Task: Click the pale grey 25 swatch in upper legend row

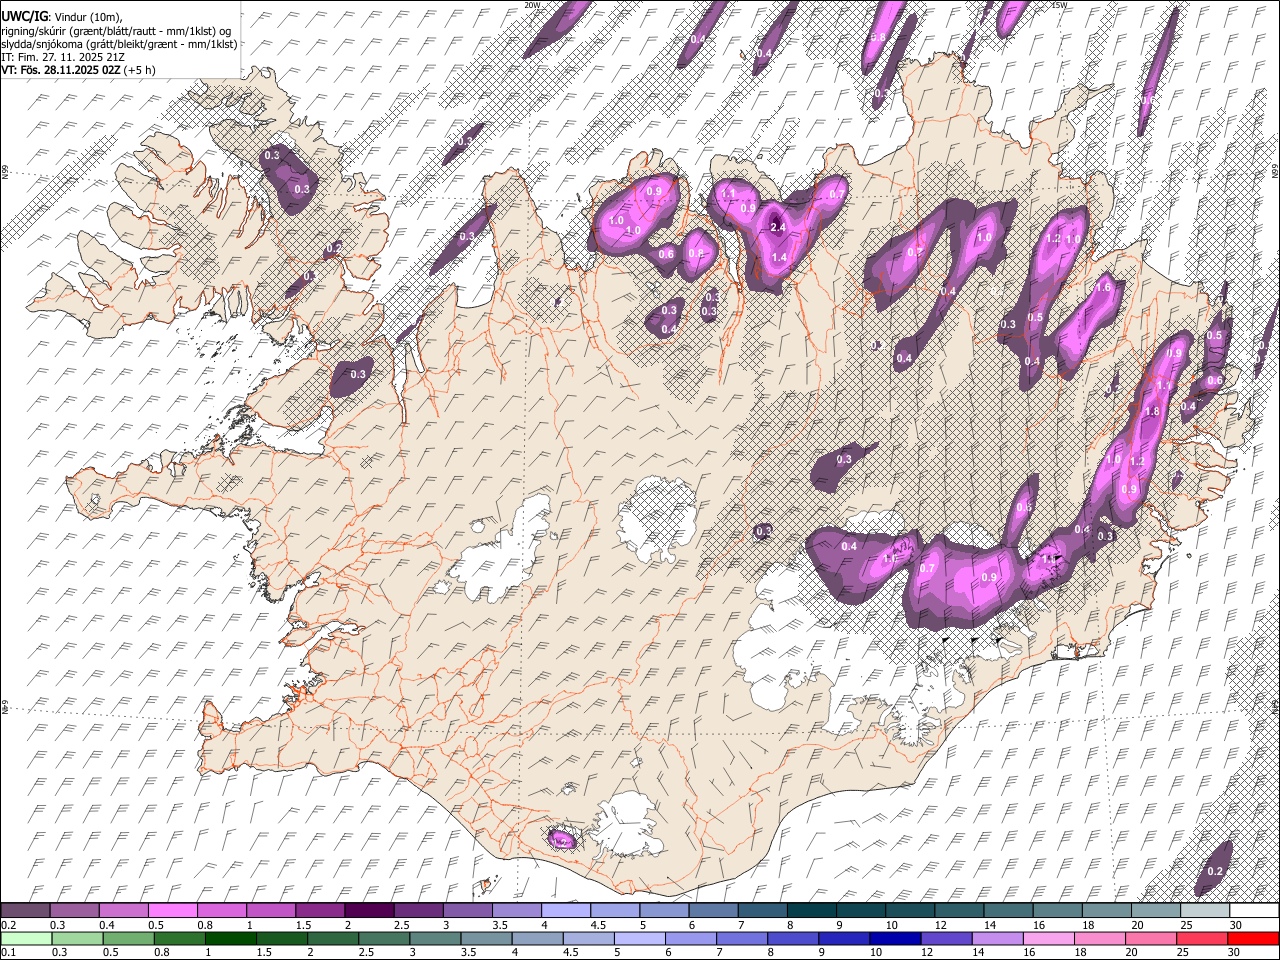Action: (1204, 910)
